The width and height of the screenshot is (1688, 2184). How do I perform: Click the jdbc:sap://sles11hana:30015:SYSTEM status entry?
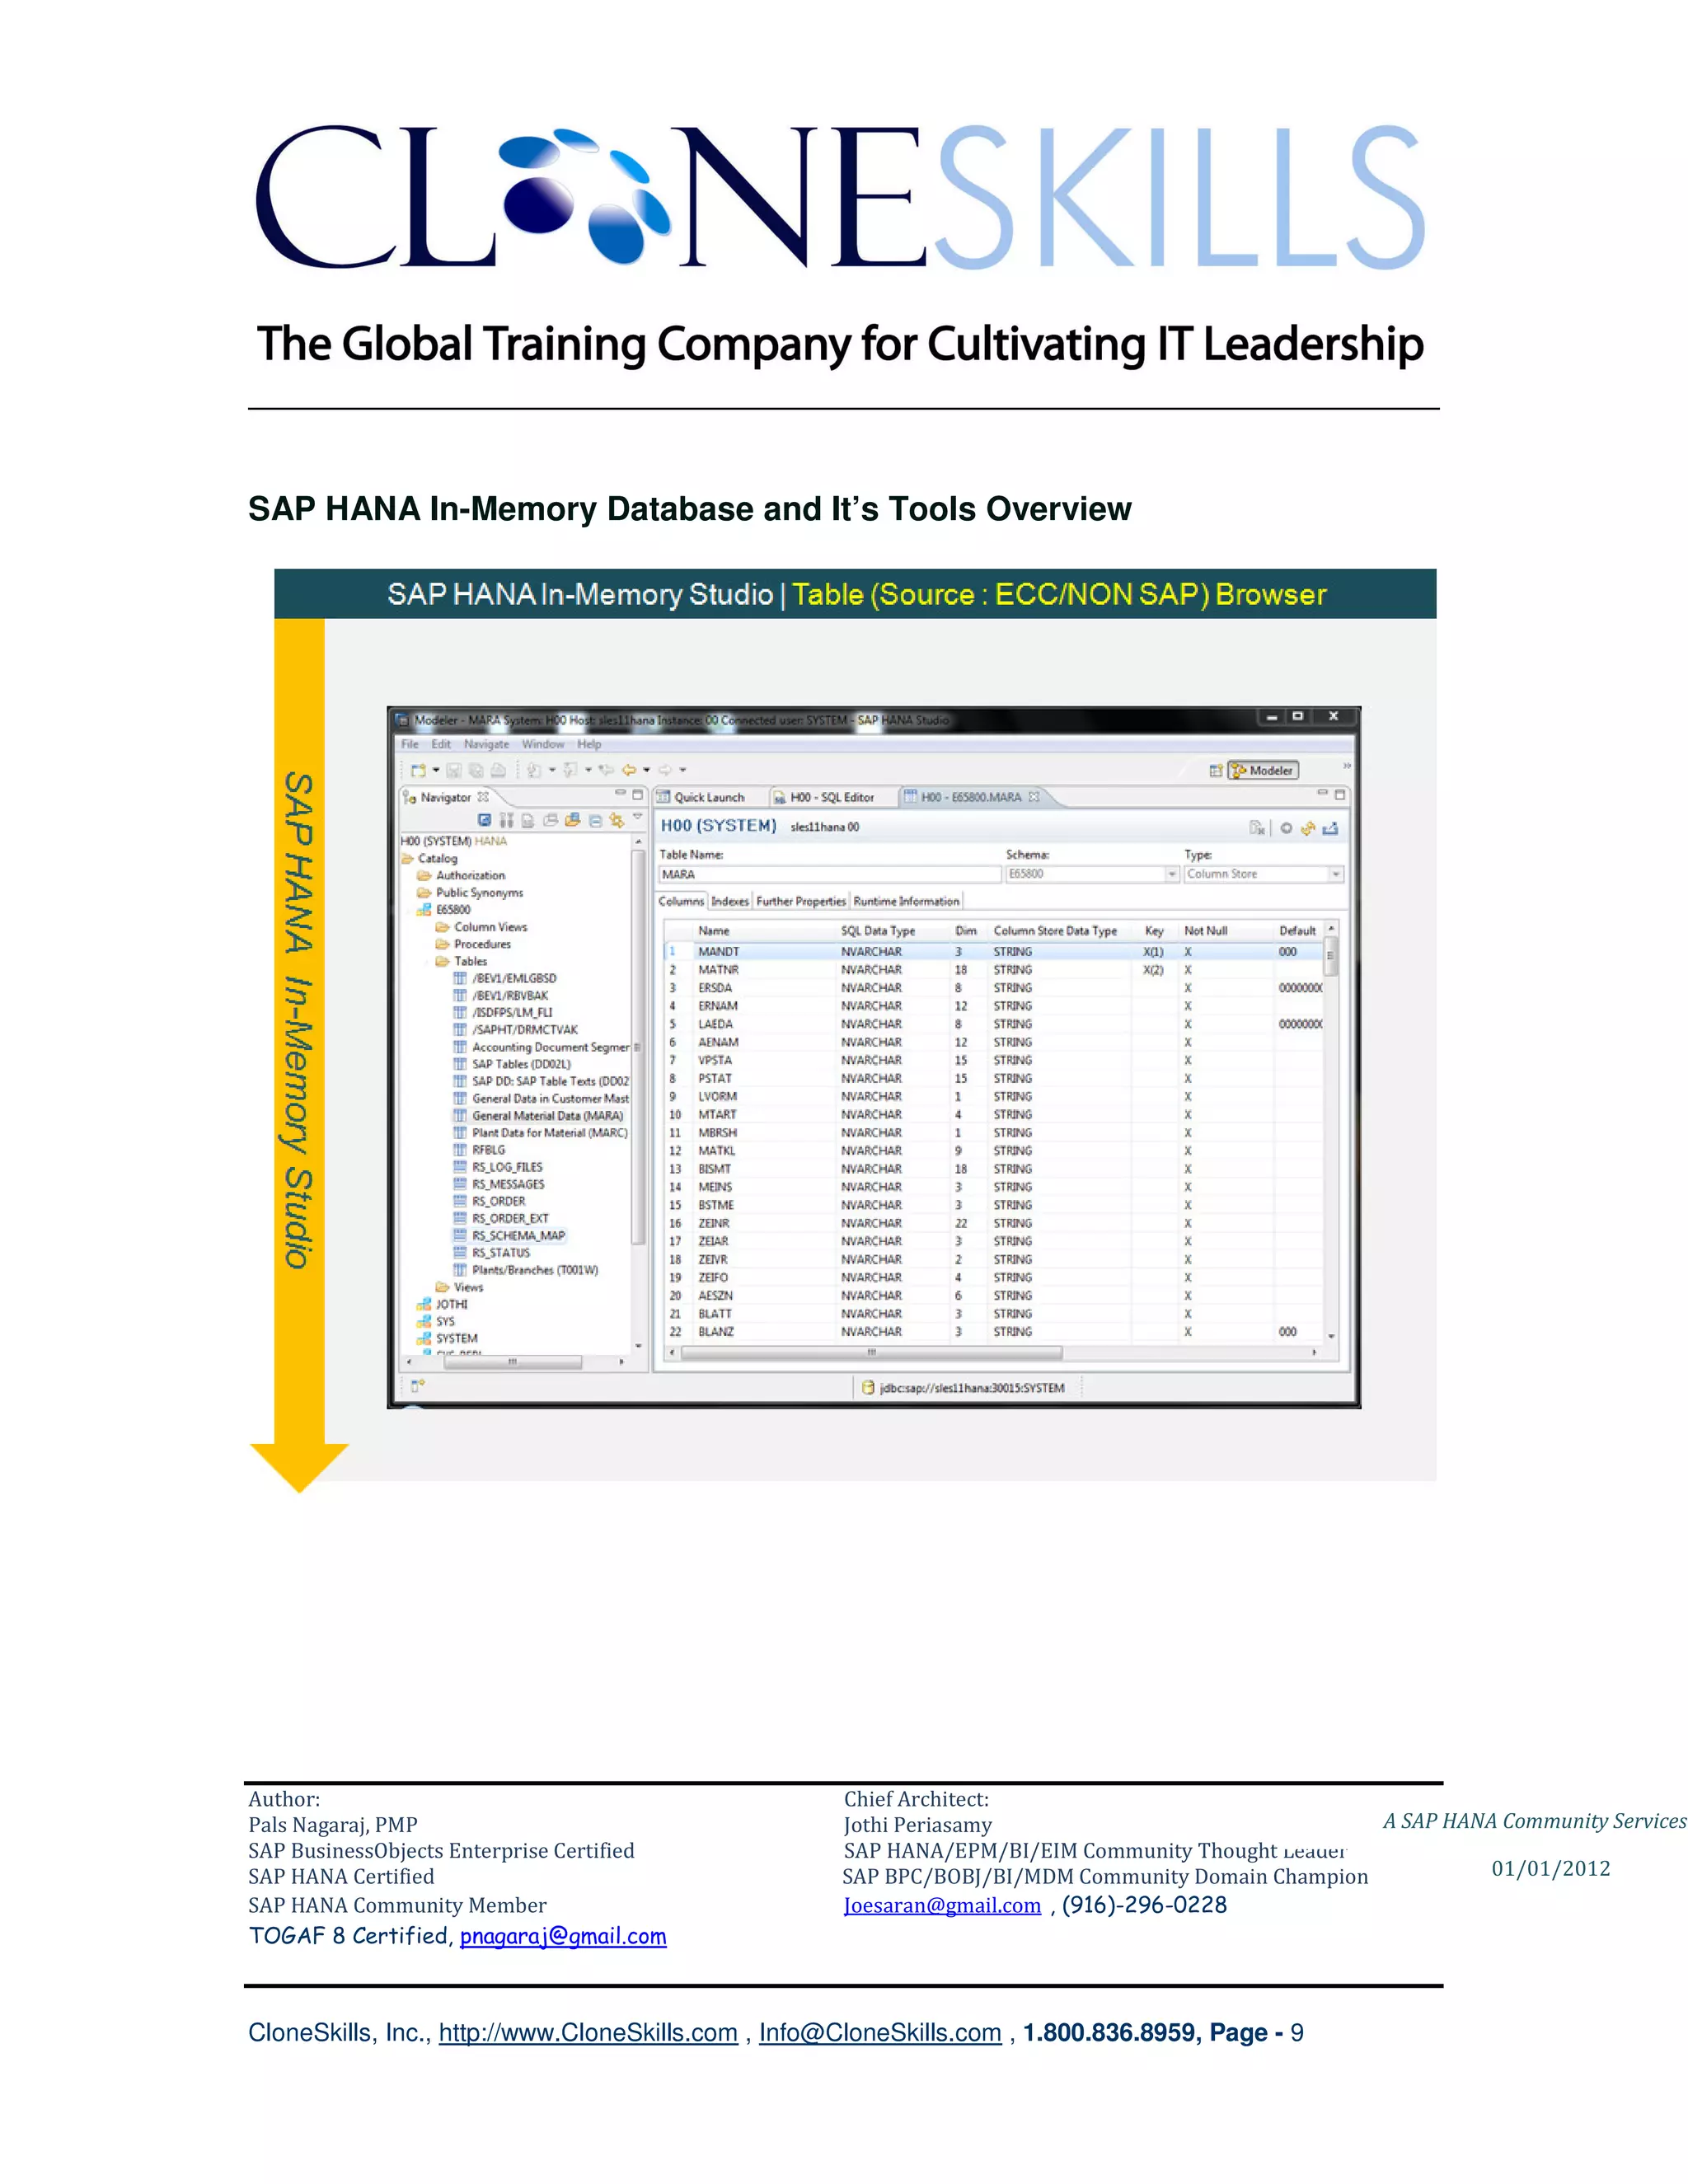click(x=962, y=1387)
